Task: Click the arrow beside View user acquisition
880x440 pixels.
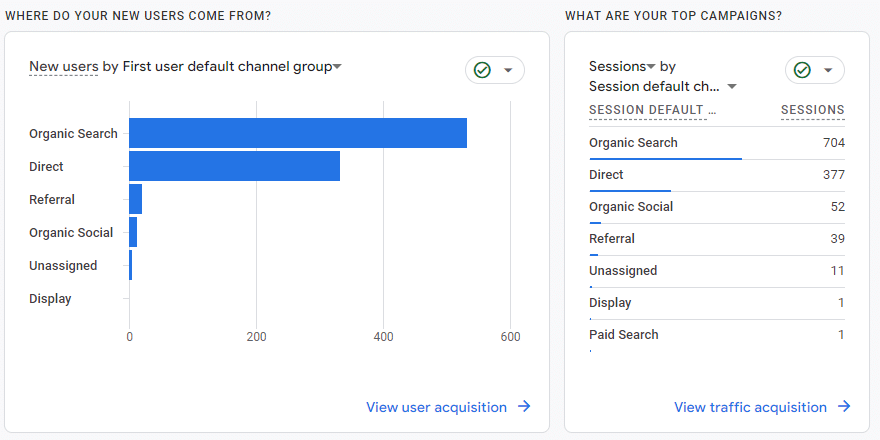Action: pyautogui.click(x=524, y=407)
